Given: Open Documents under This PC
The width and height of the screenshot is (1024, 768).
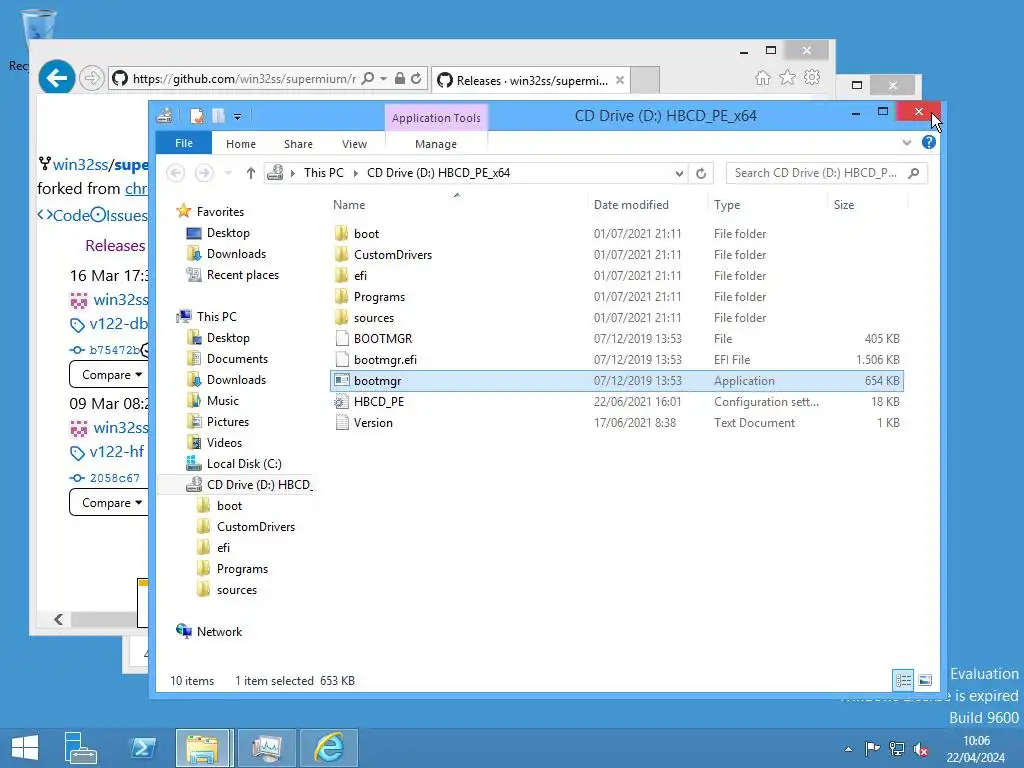Looking at the screenshot, I should pyautogui.click(x=237, y=359).
